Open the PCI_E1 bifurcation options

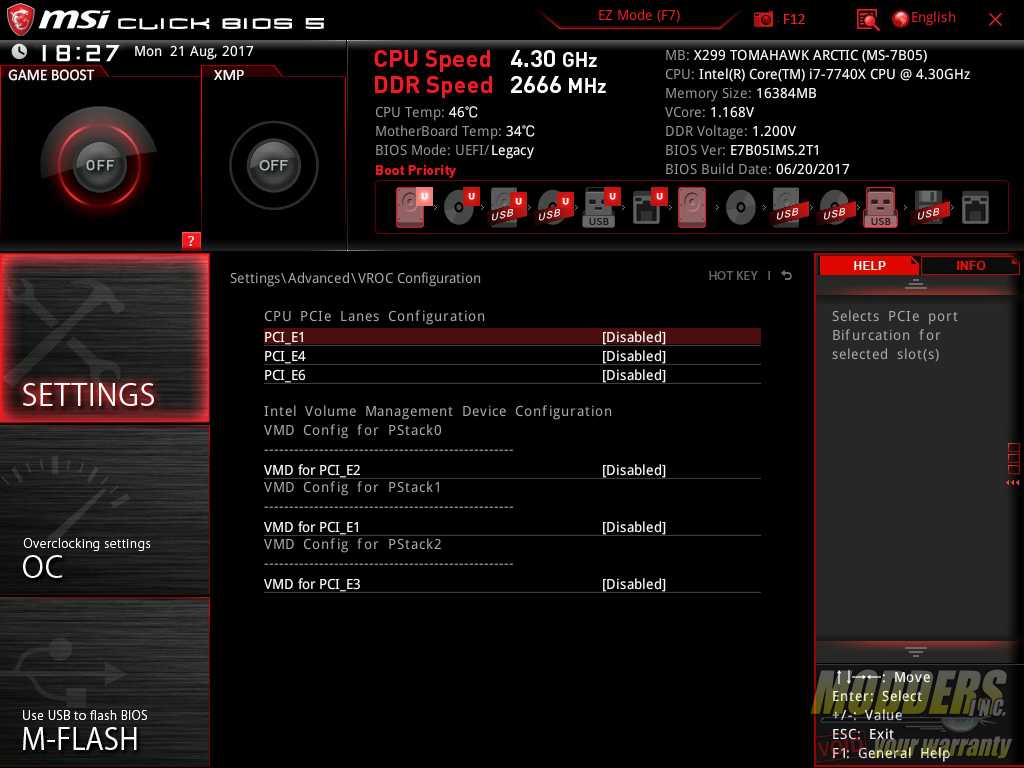pyautogui.click(x=512, y=336)
